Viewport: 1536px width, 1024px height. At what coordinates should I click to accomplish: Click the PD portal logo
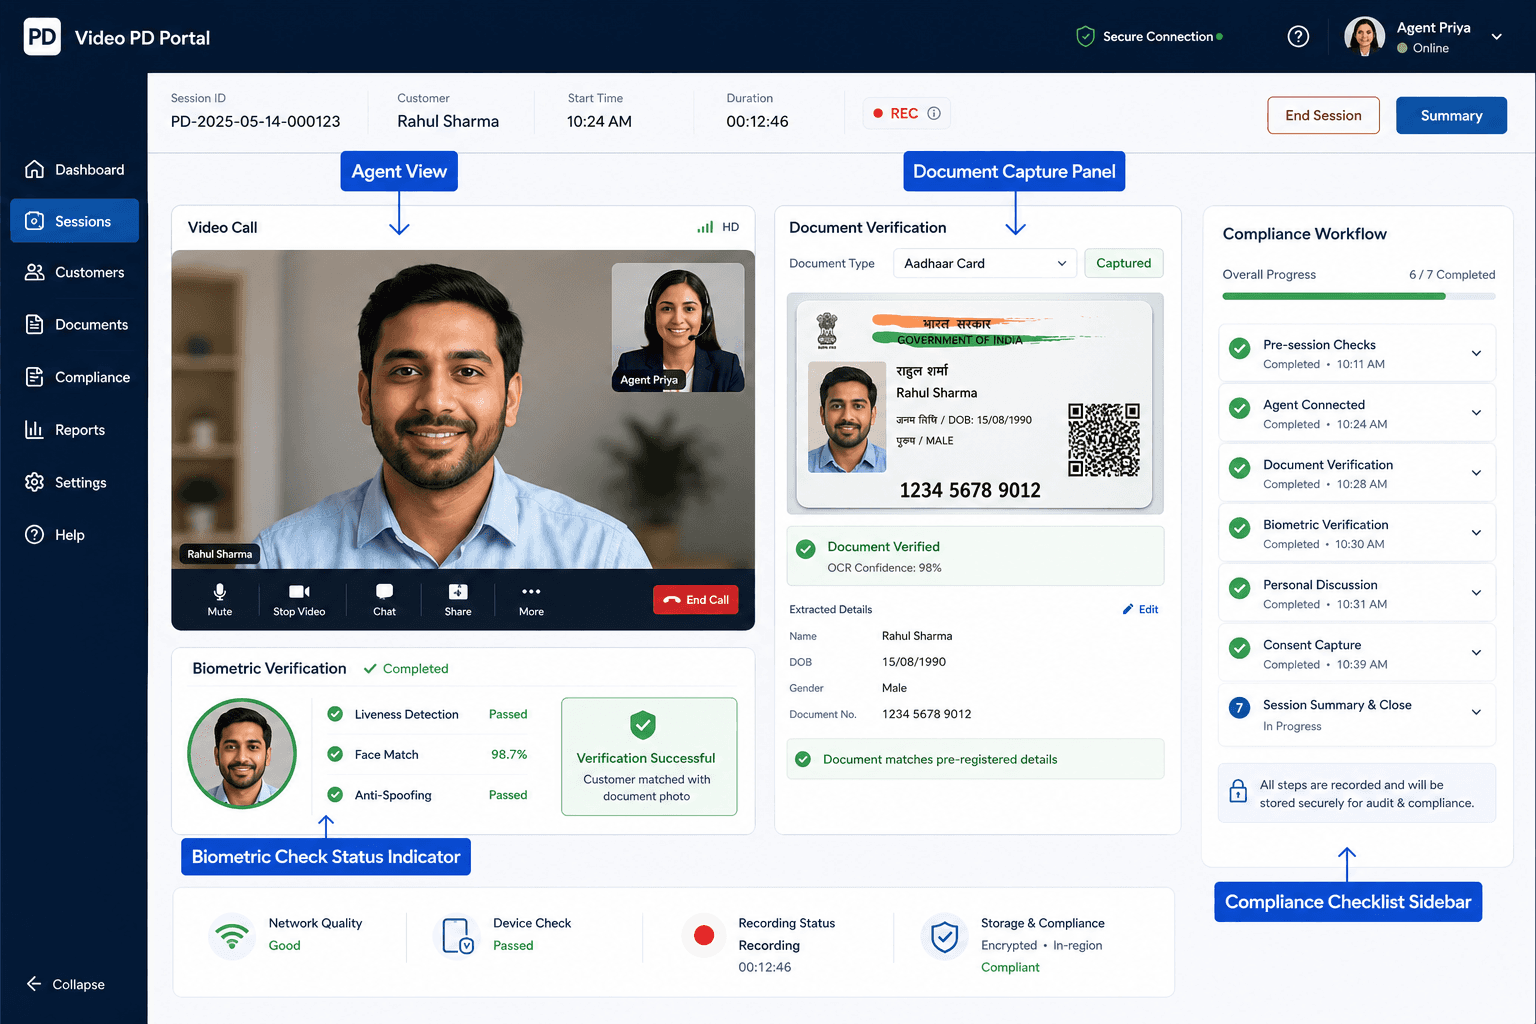(42, 37)
